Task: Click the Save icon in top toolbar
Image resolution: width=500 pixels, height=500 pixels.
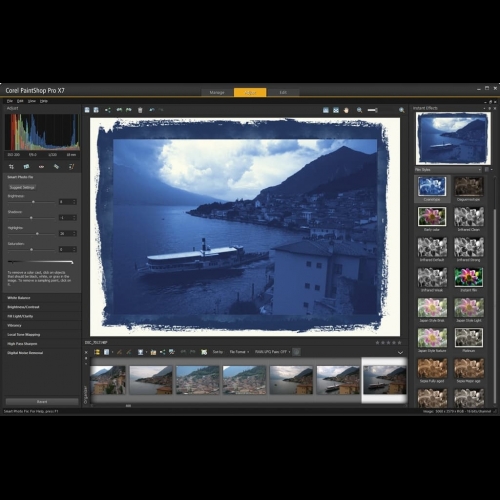Action: [x=87, y=110]
